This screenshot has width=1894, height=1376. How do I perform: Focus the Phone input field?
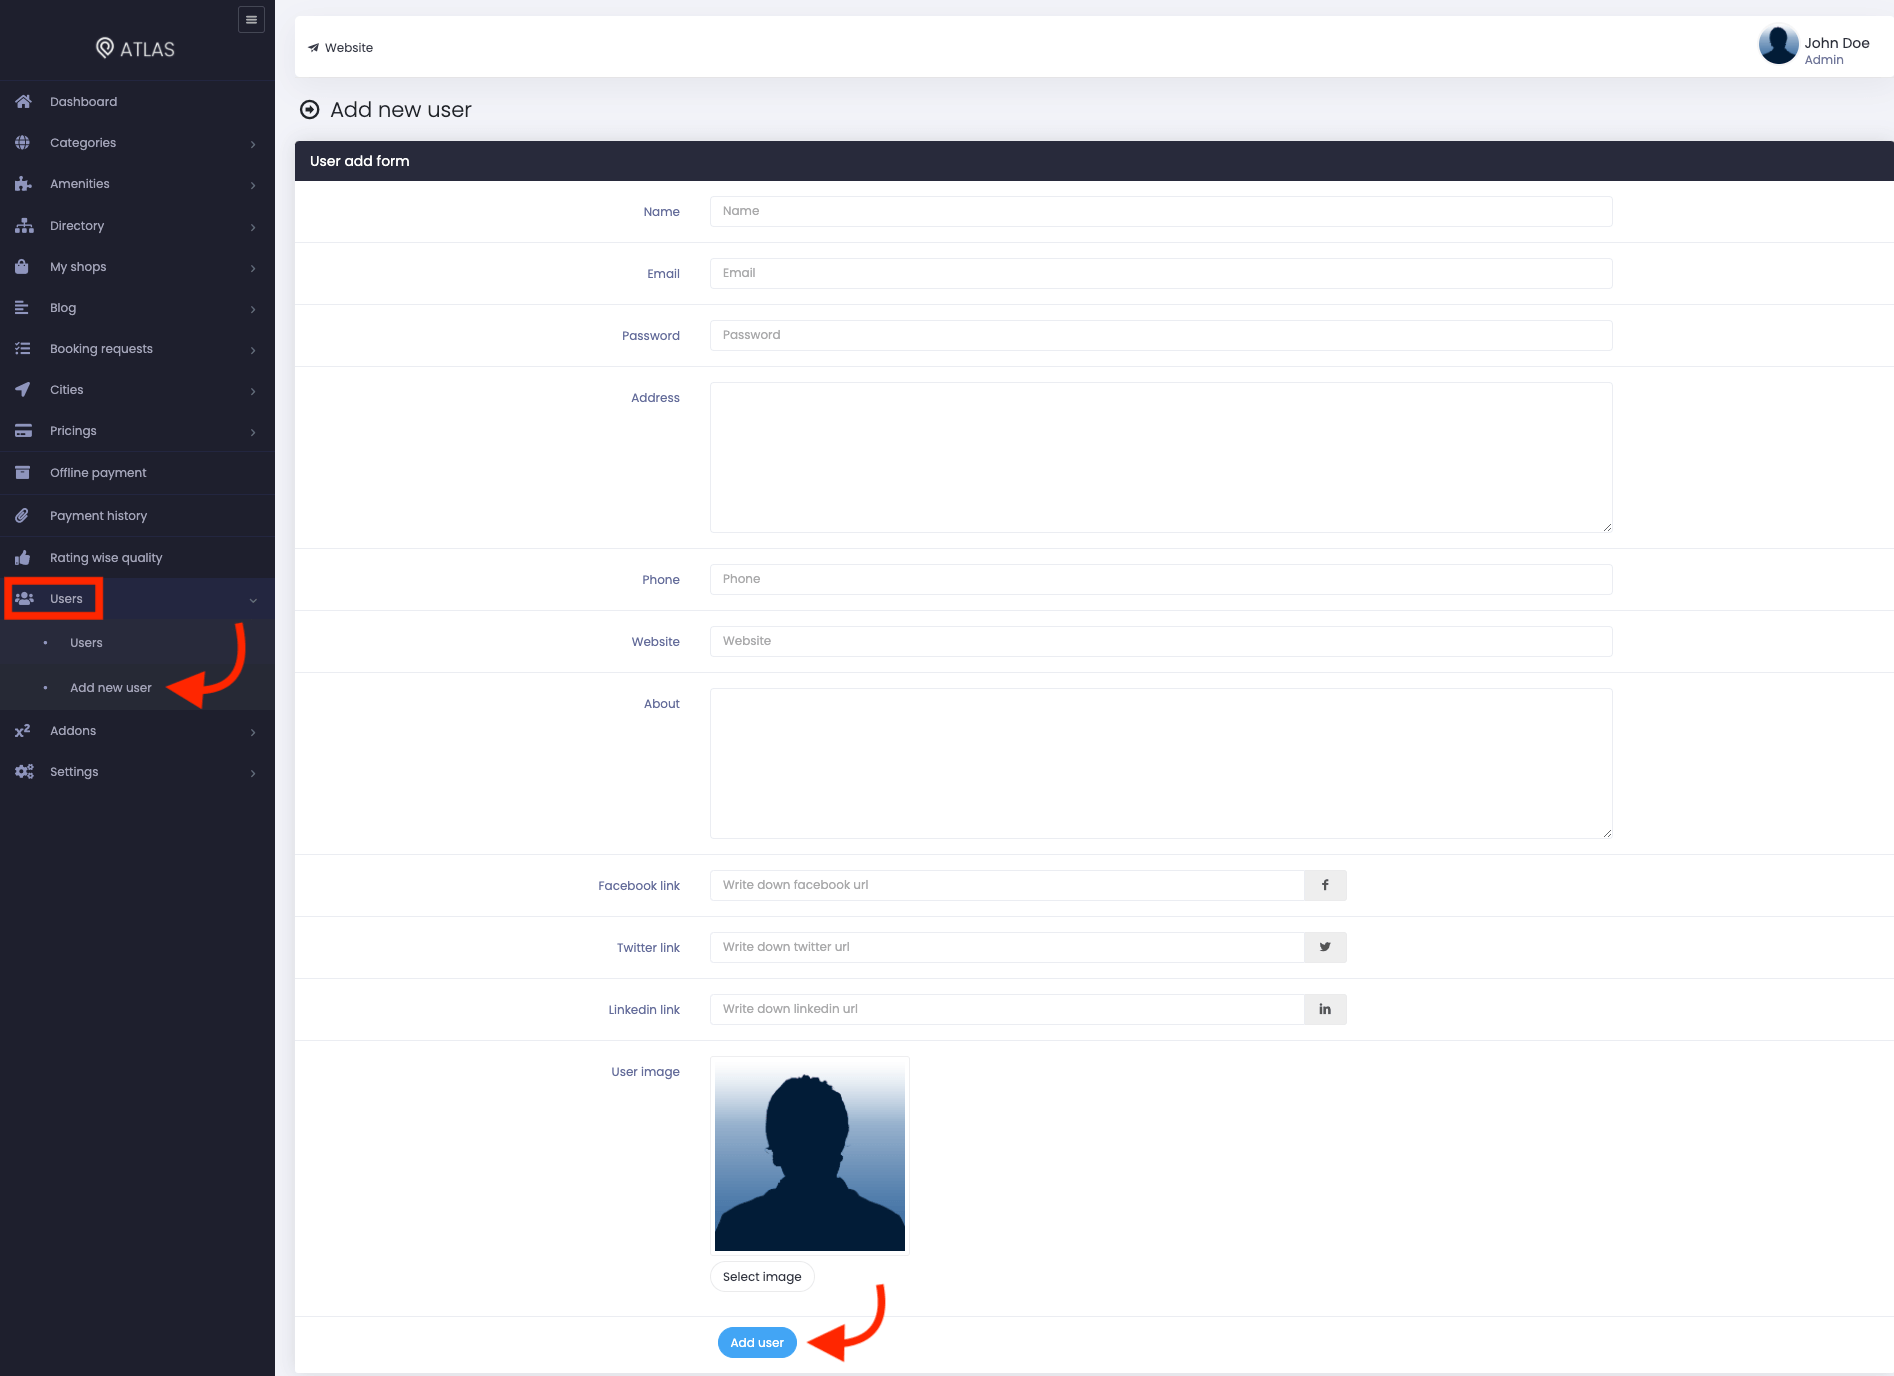click(1161, 579)
